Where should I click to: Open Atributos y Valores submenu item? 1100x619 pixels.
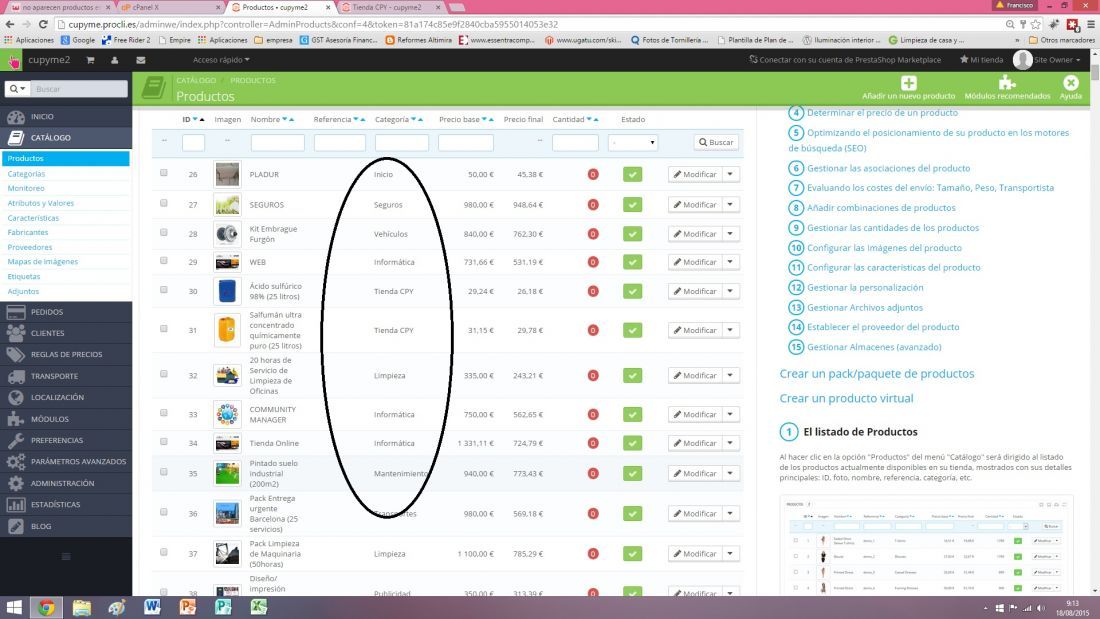click(x=41, y=203)
